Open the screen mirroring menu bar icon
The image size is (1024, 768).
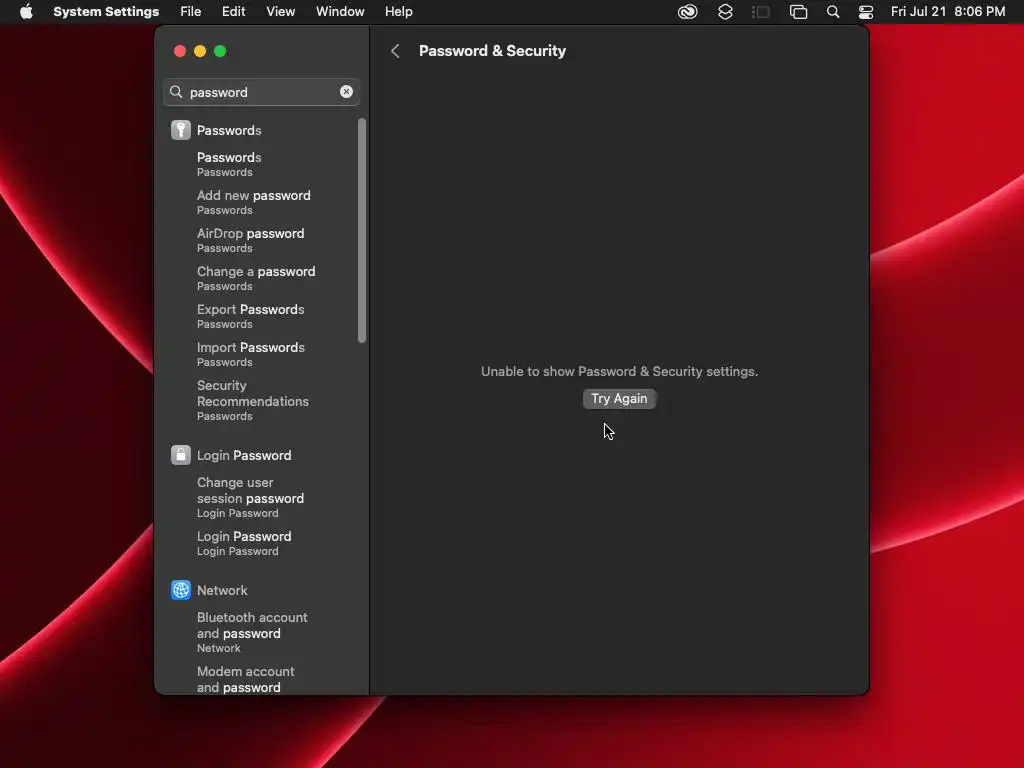(x=798, y=12)
